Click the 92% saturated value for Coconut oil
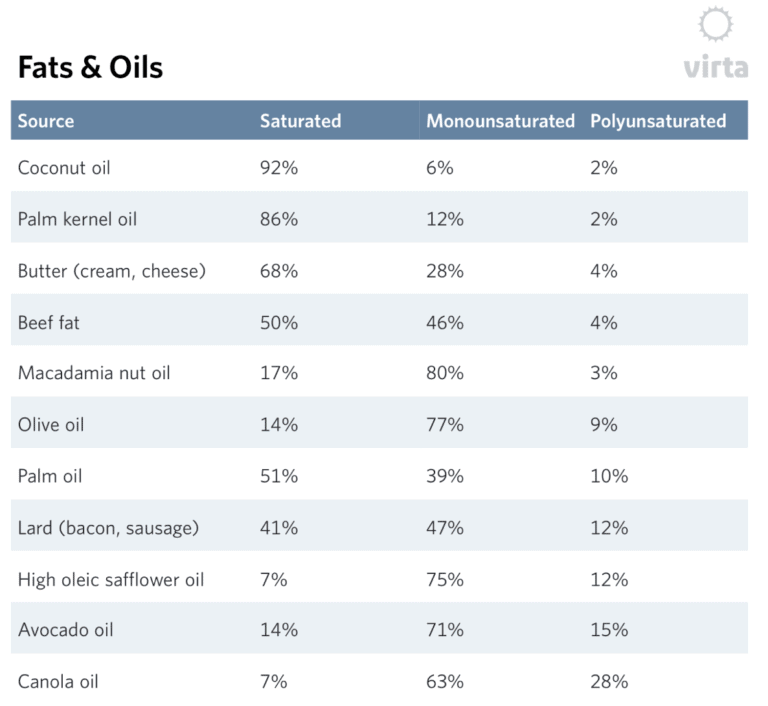The image size is (768, 706). click(279, 168)
